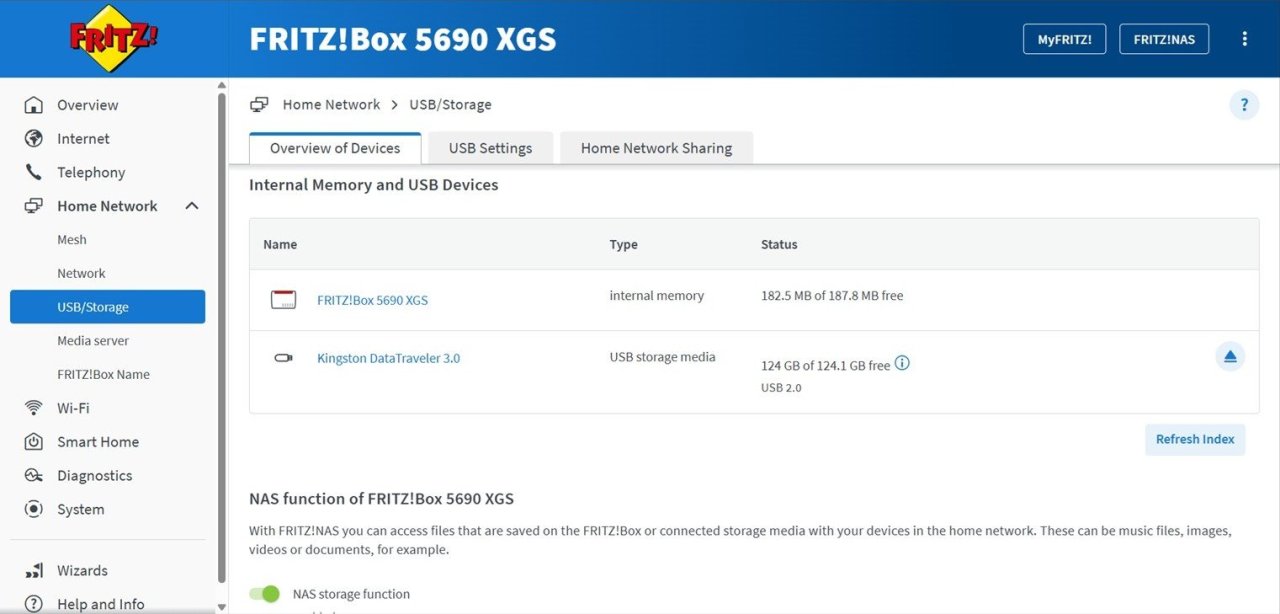This screenshot has width=1280, height=614.
Task: Open the three-dot menu in header
Action: pyautogui.click(x=1245, y=39)
